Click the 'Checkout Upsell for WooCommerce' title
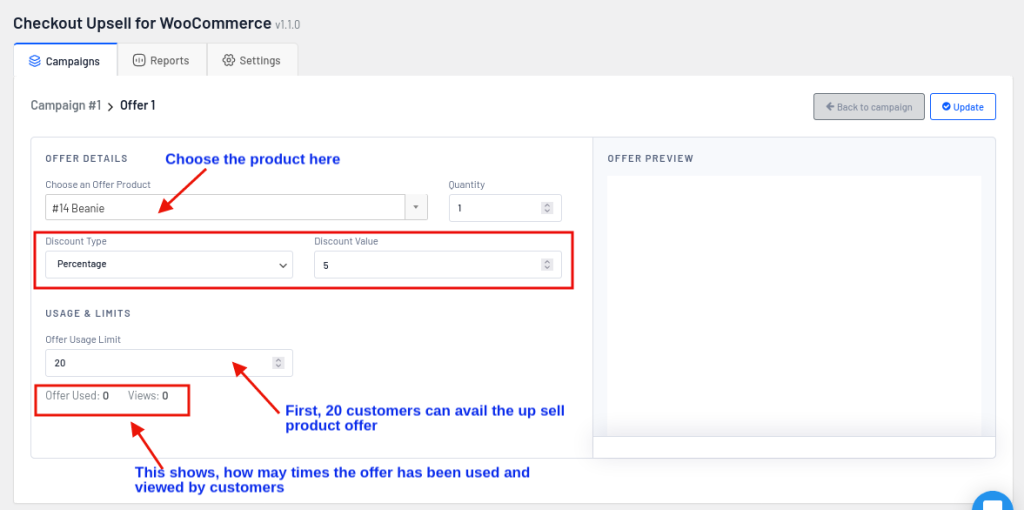 click(142, 23)
